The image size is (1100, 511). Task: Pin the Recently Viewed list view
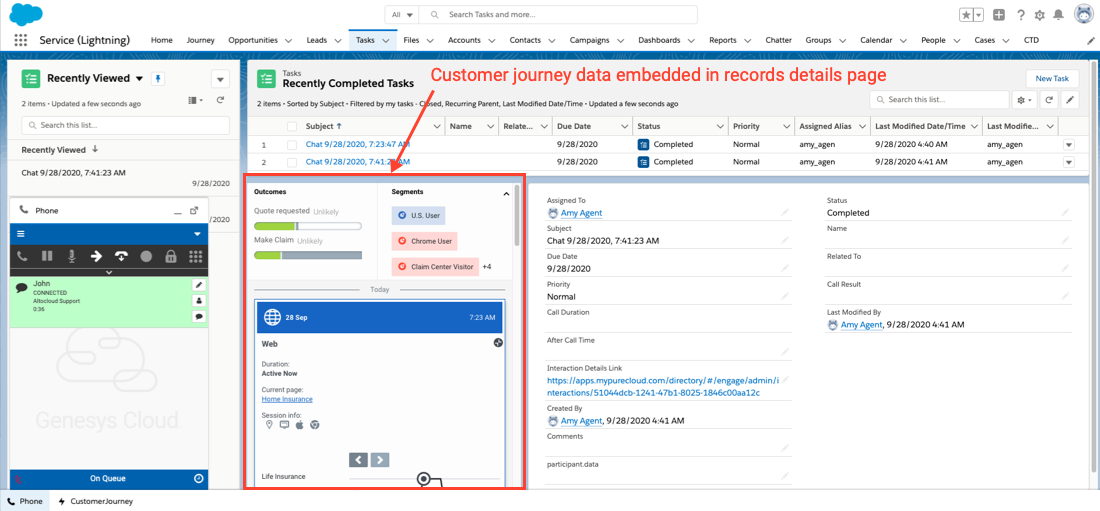(159, 79)
